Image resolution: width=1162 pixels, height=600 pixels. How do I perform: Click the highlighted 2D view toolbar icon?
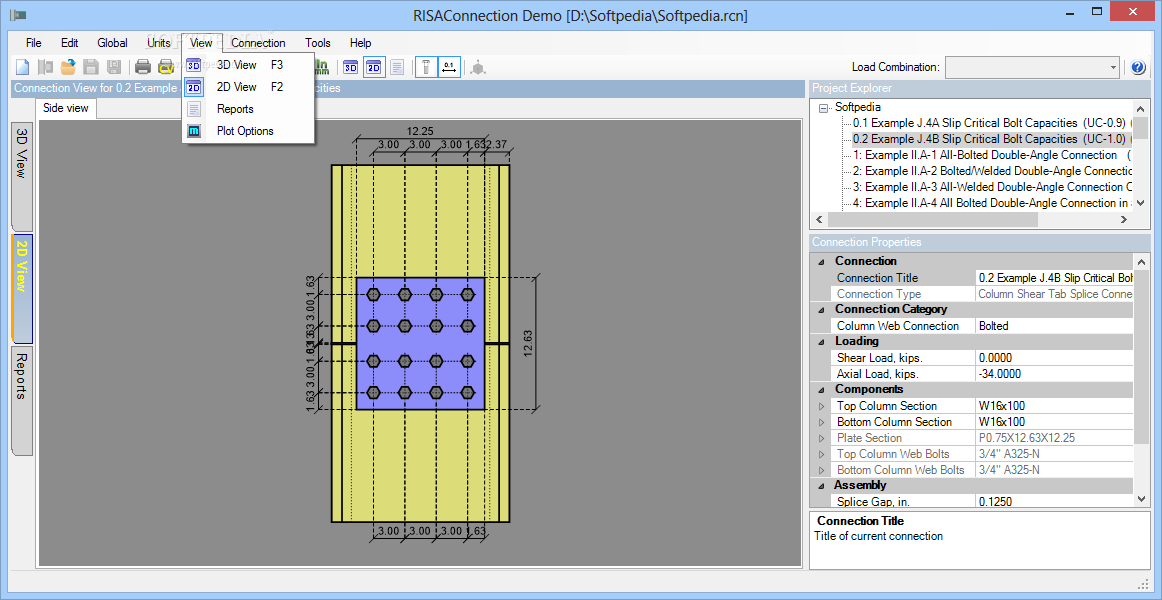click(x=374, y=67)
